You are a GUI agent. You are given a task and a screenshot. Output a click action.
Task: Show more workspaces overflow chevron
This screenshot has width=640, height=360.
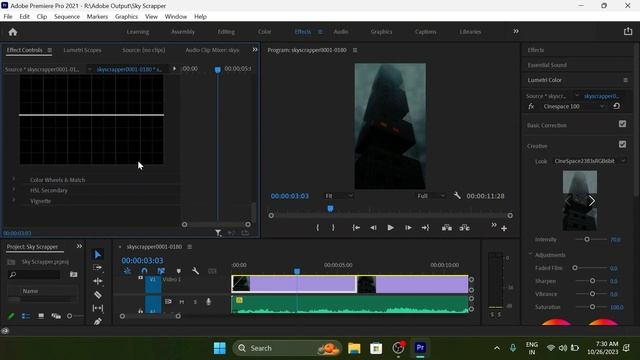click(516, 31)
